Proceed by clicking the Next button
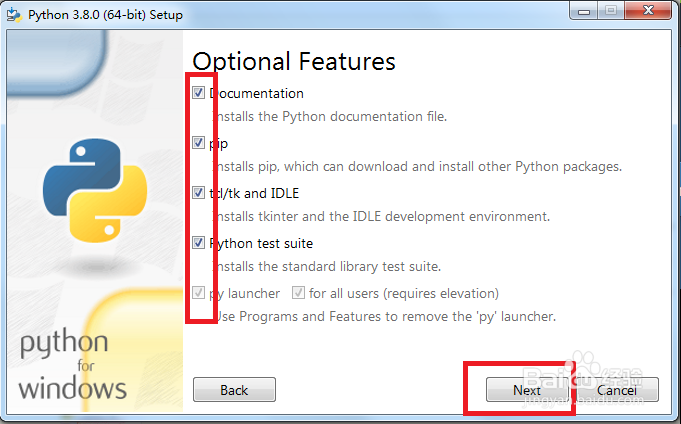The width and height of the screenshot is (681, 424). [x=527, y=390]
